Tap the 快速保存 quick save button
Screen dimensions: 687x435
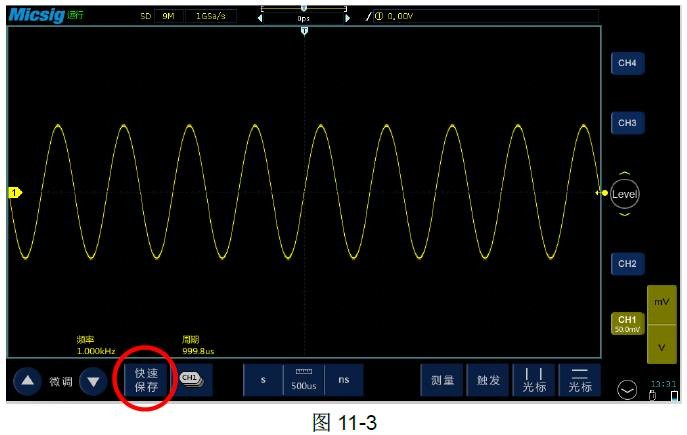point(146,380)
